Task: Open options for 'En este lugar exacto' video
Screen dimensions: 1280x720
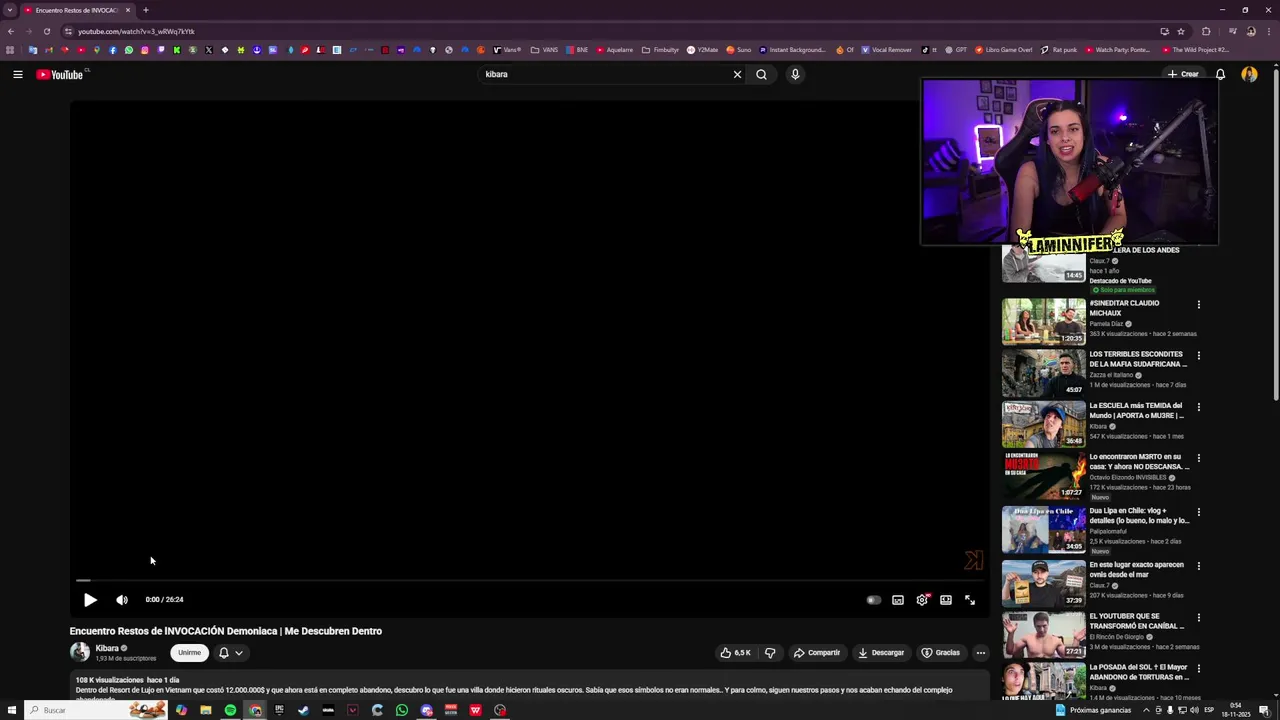Action: click(x=1198, y=566)
